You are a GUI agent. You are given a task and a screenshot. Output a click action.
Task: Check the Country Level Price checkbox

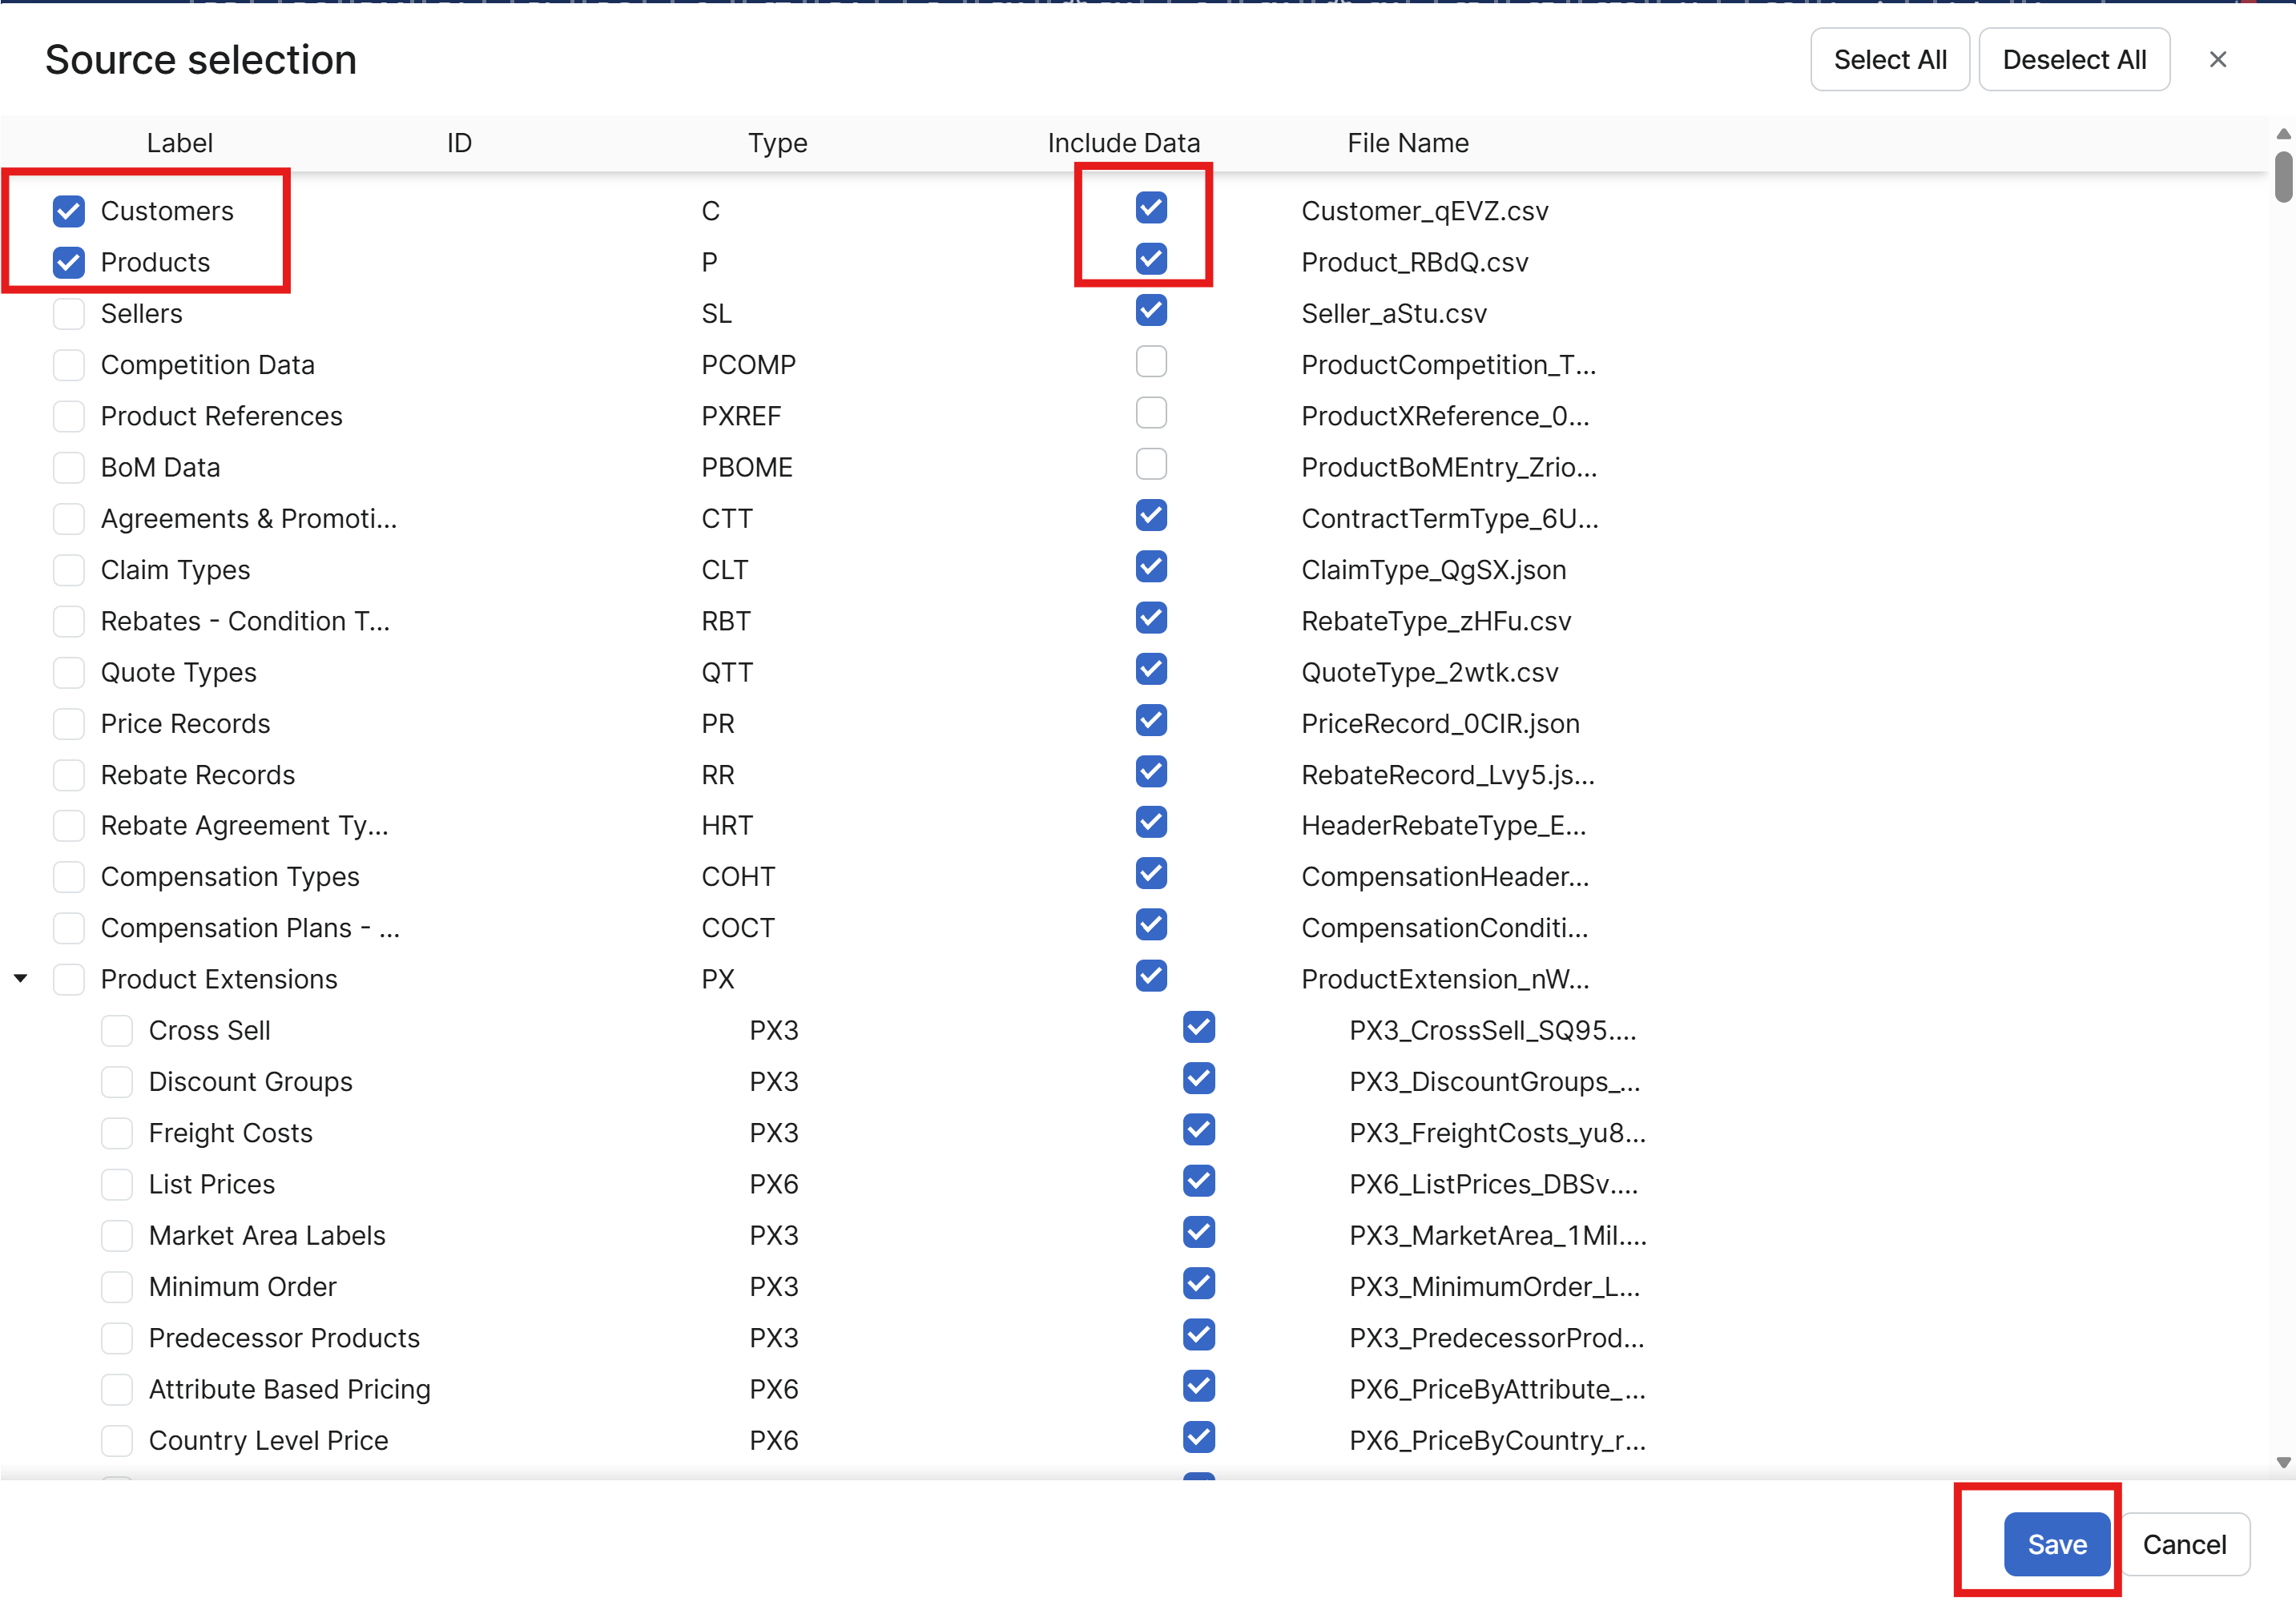click(117, 1441)
